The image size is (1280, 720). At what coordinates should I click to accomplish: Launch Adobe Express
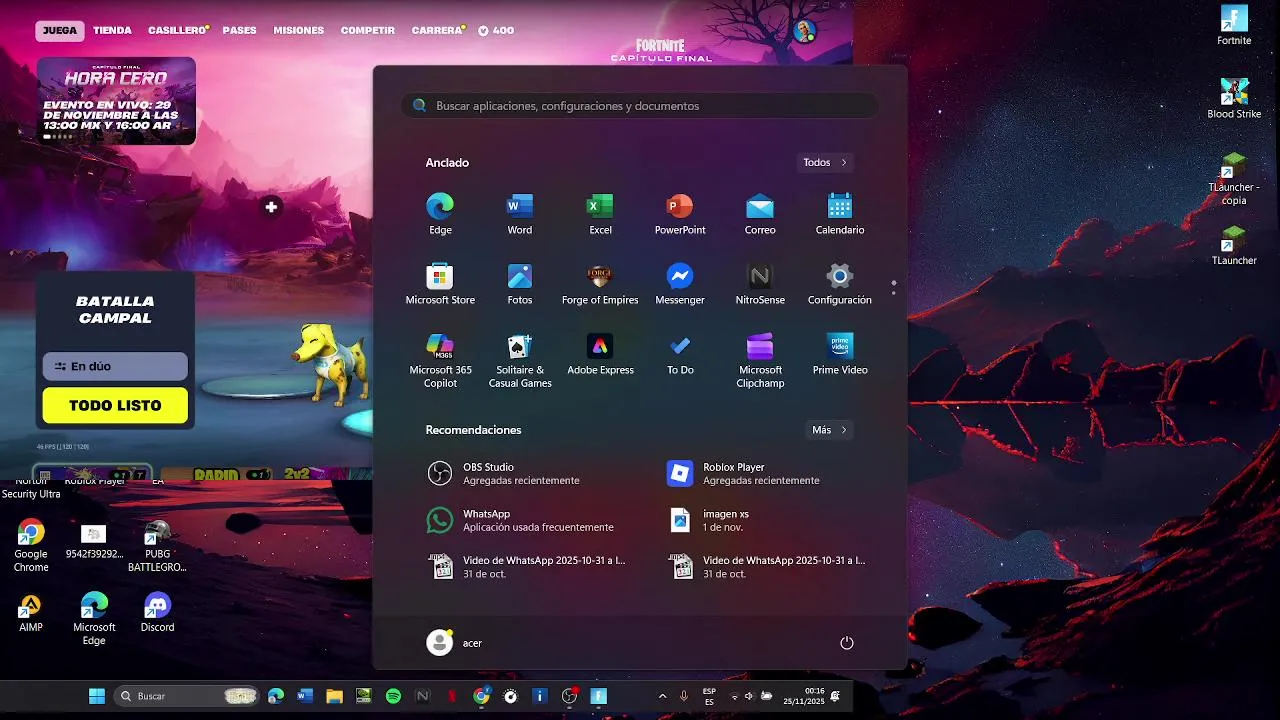600,354
